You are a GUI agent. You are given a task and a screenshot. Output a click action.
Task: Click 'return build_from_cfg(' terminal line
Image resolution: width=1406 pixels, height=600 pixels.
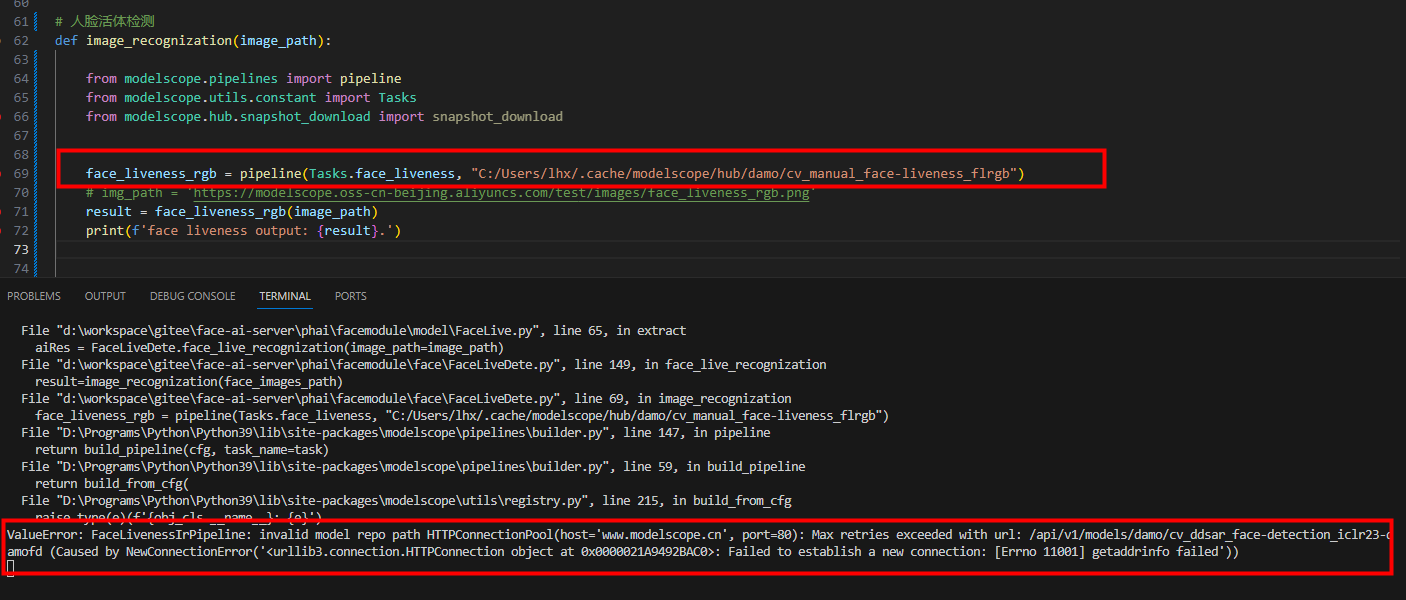[x=111, y=483]
